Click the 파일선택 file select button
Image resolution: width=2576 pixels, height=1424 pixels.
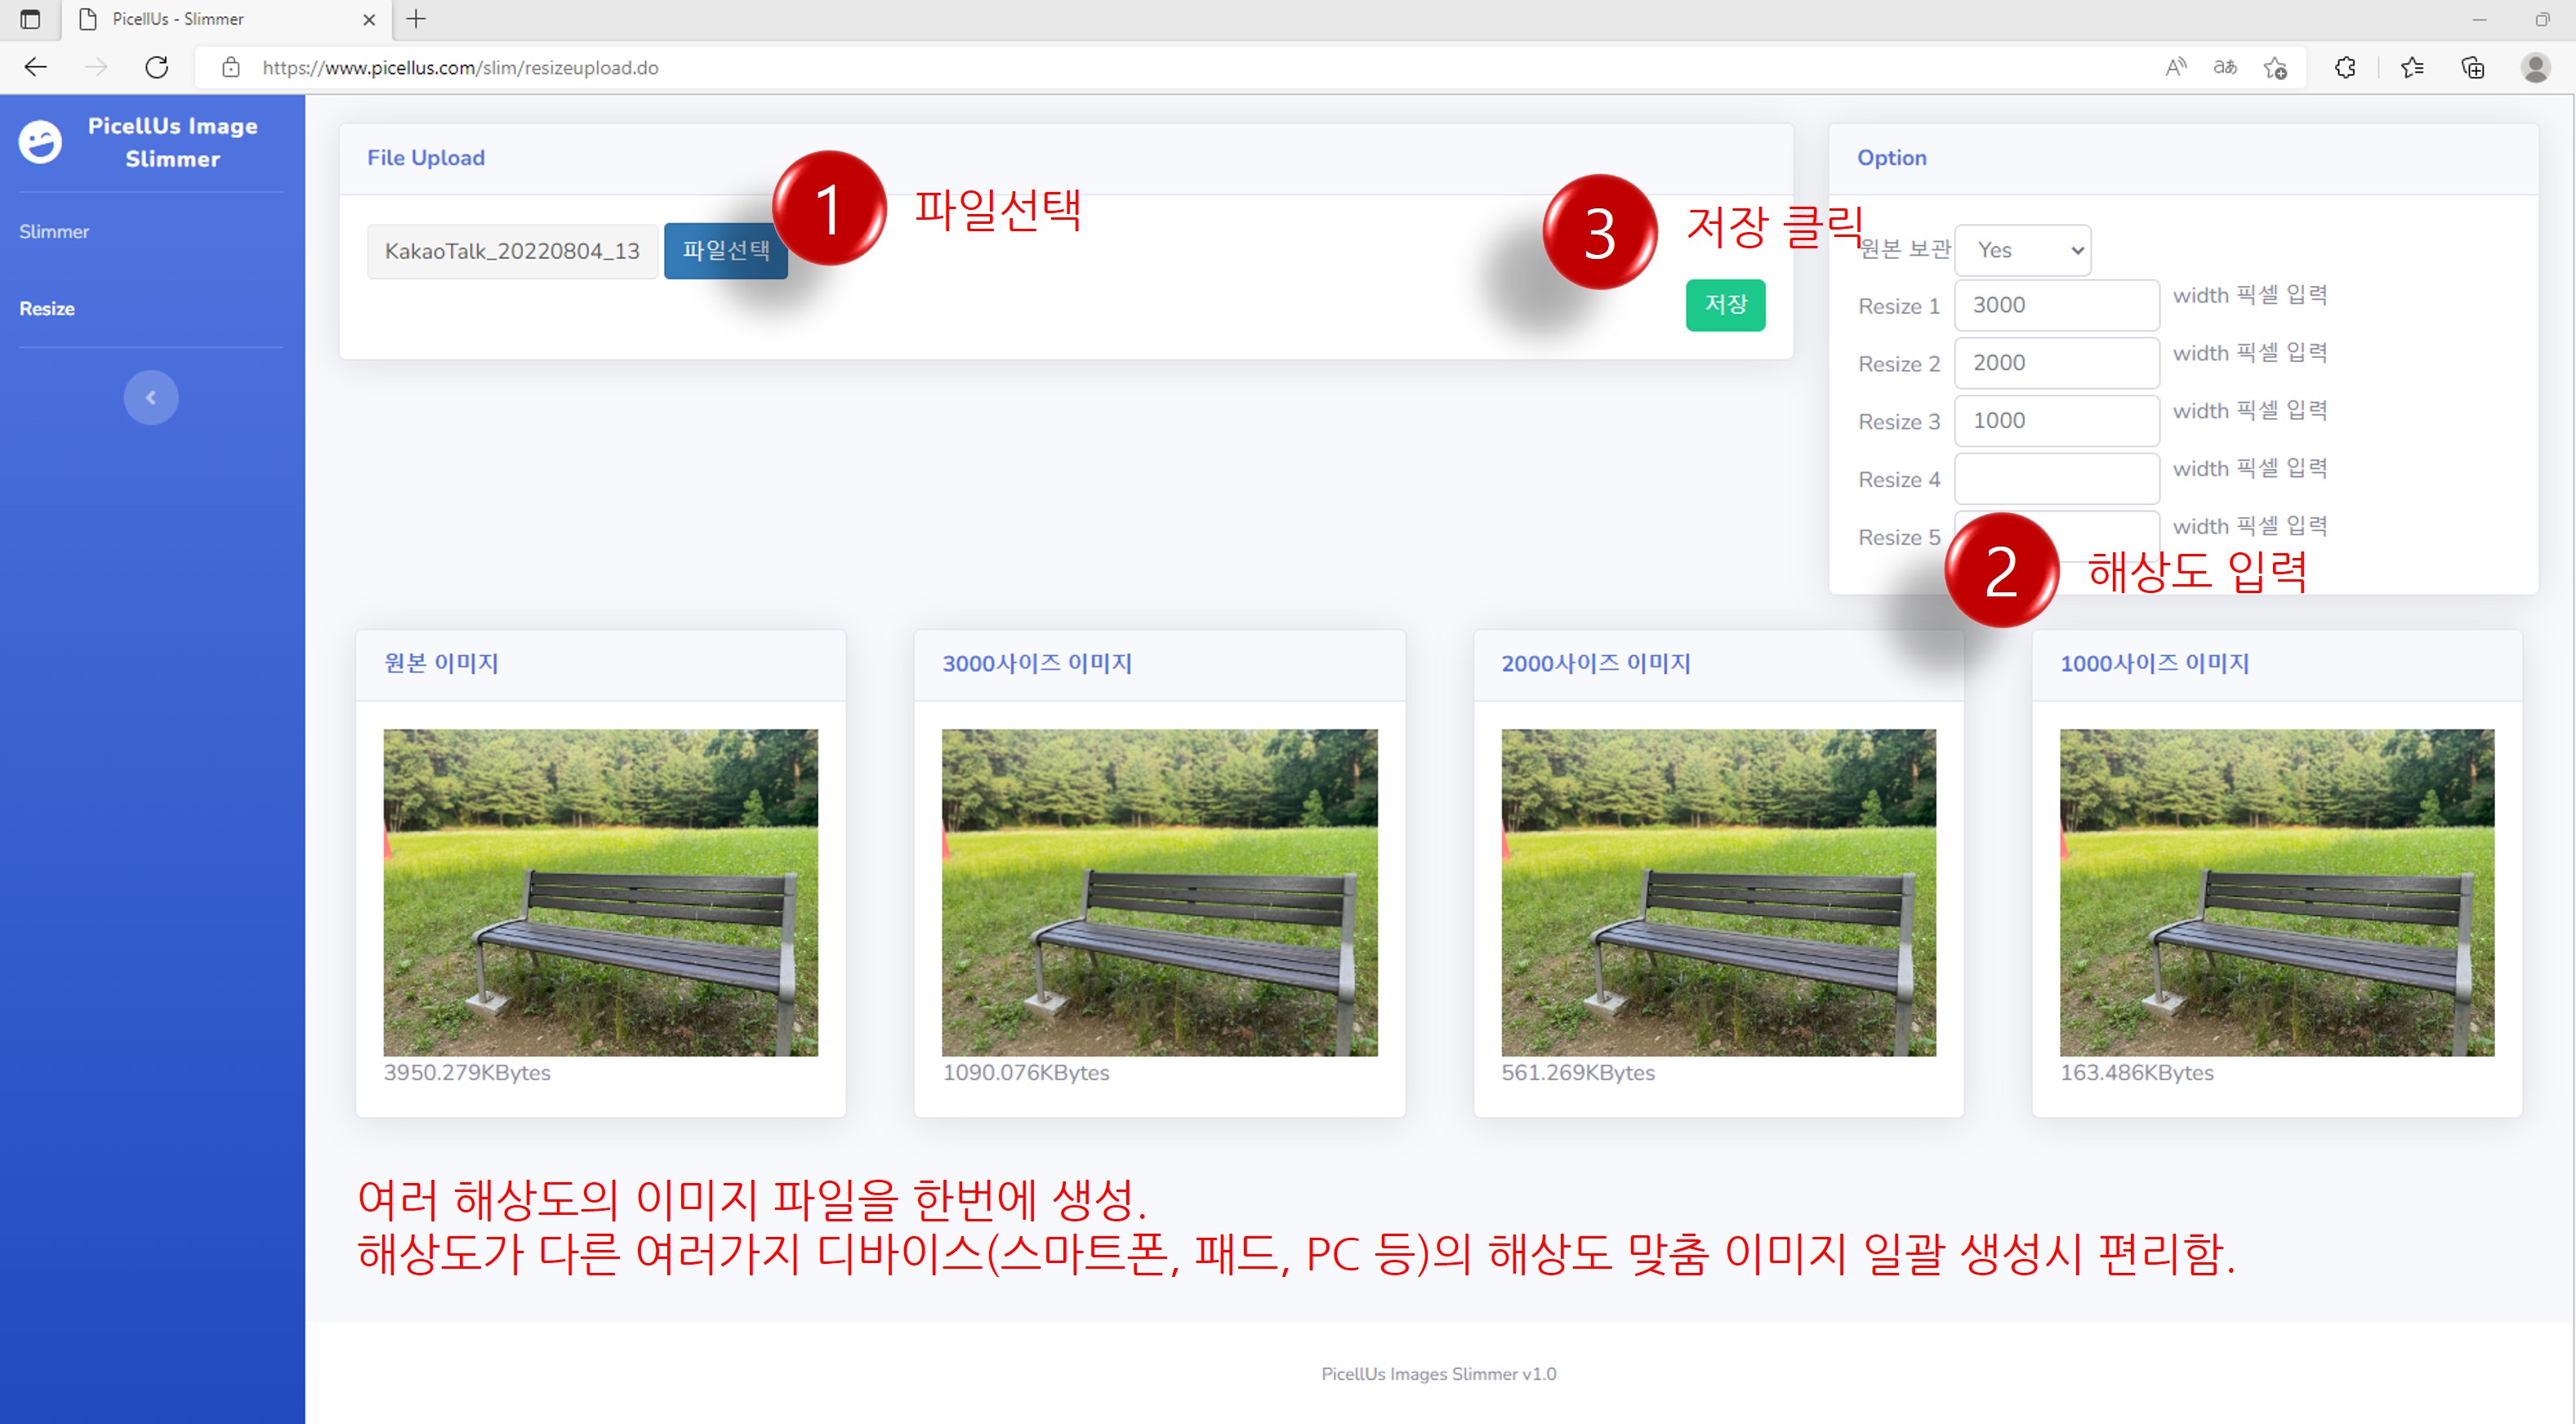point(726,250)
